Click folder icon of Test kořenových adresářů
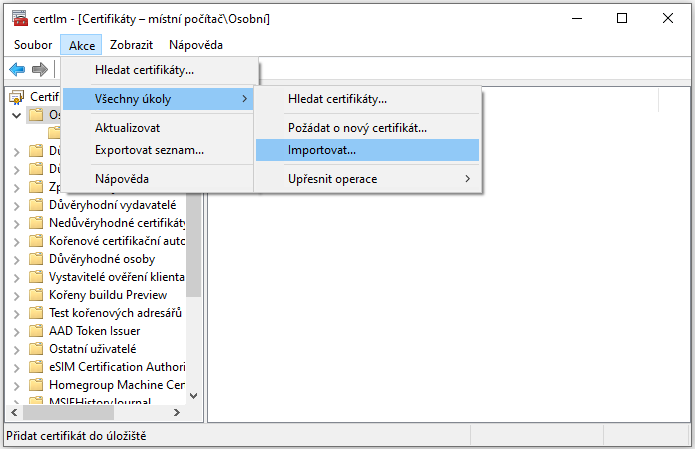Screen dimensions: 695x450 tap(36, 313)
